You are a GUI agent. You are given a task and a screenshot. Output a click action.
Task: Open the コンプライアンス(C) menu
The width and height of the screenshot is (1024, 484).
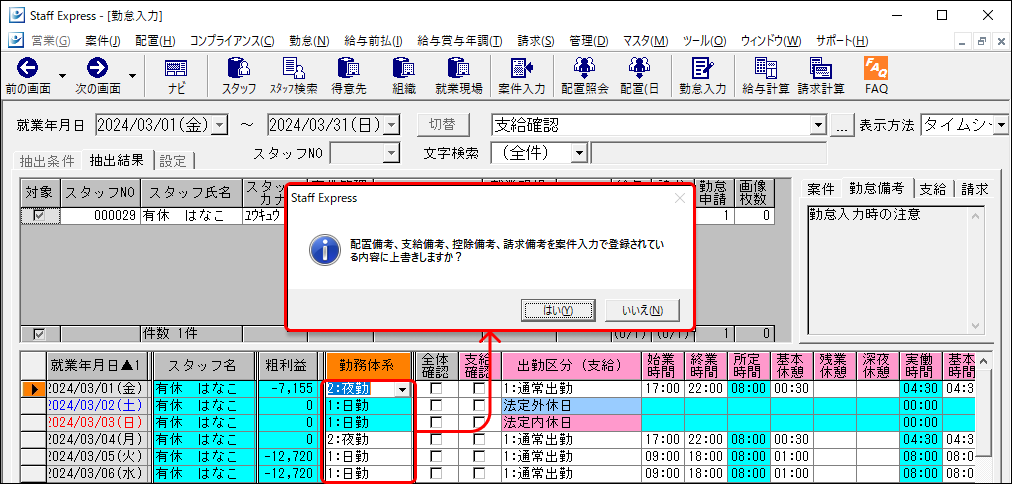tap(232, 41)
